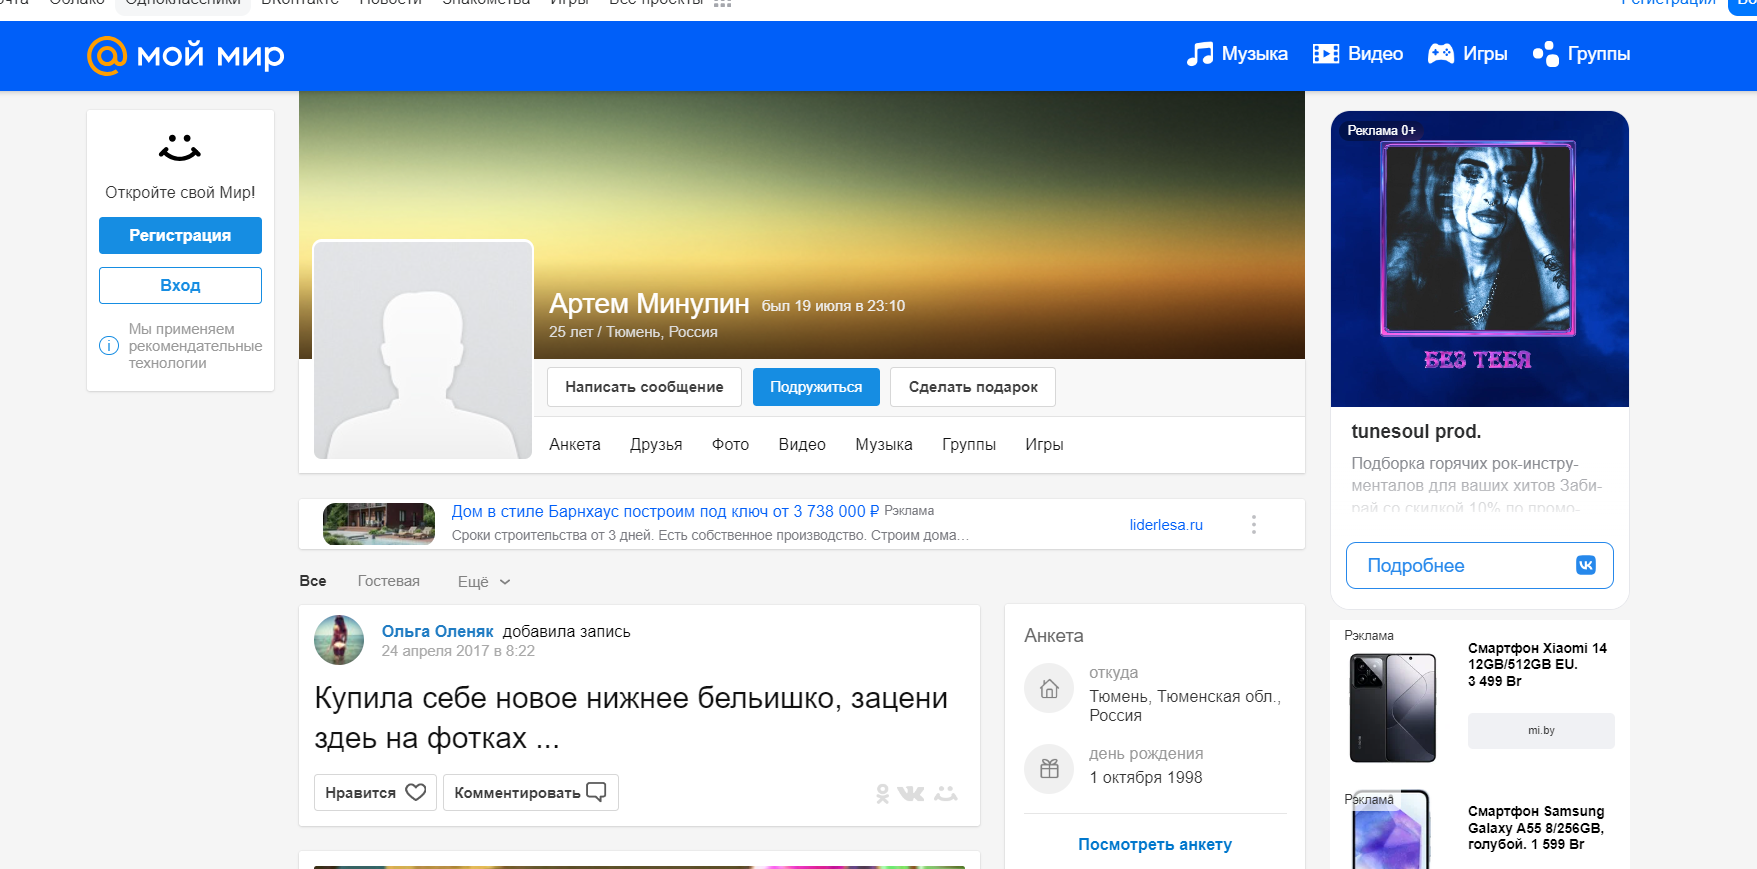1757x869 pixels.
Task: Click the Барнхаус house ad thumbnail
Action: [x=379, y=524]
